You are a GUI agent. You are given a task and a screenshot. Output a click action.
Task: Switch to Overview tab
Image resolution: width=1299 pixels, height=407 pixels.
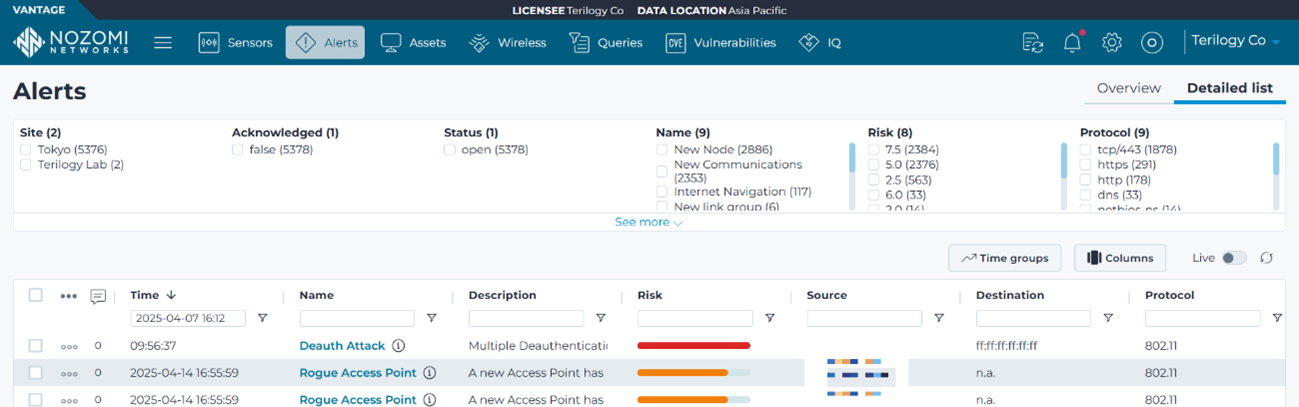1129,88
